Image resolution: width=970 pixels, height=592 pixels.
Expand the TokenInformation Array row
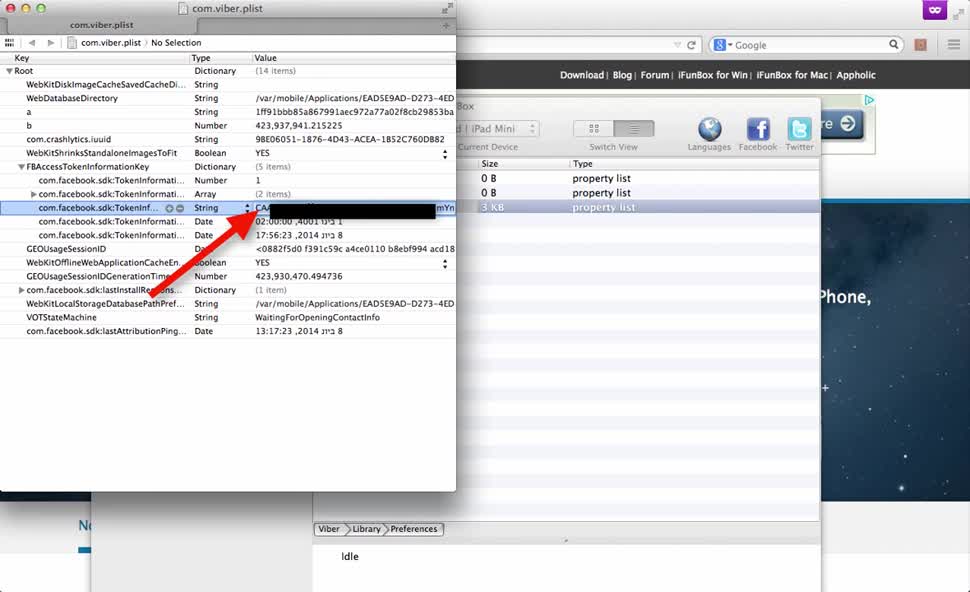point(33,194)
